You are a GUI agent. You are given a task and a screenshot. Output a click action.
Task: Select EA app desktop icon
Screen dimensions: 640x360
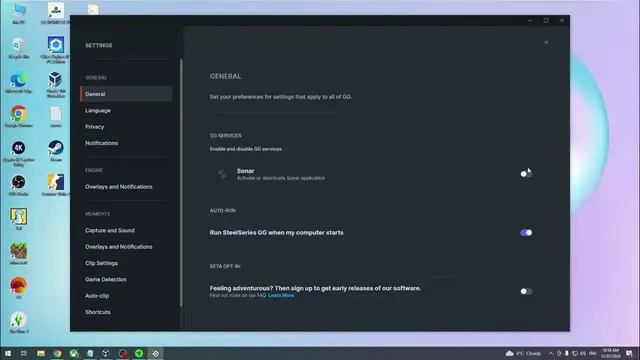click(19, 288)
